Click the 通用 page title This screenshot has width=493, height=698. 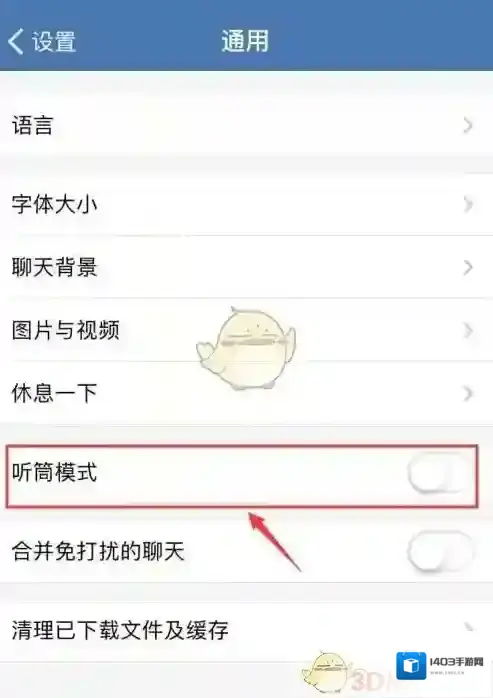(x=245, y=41)
